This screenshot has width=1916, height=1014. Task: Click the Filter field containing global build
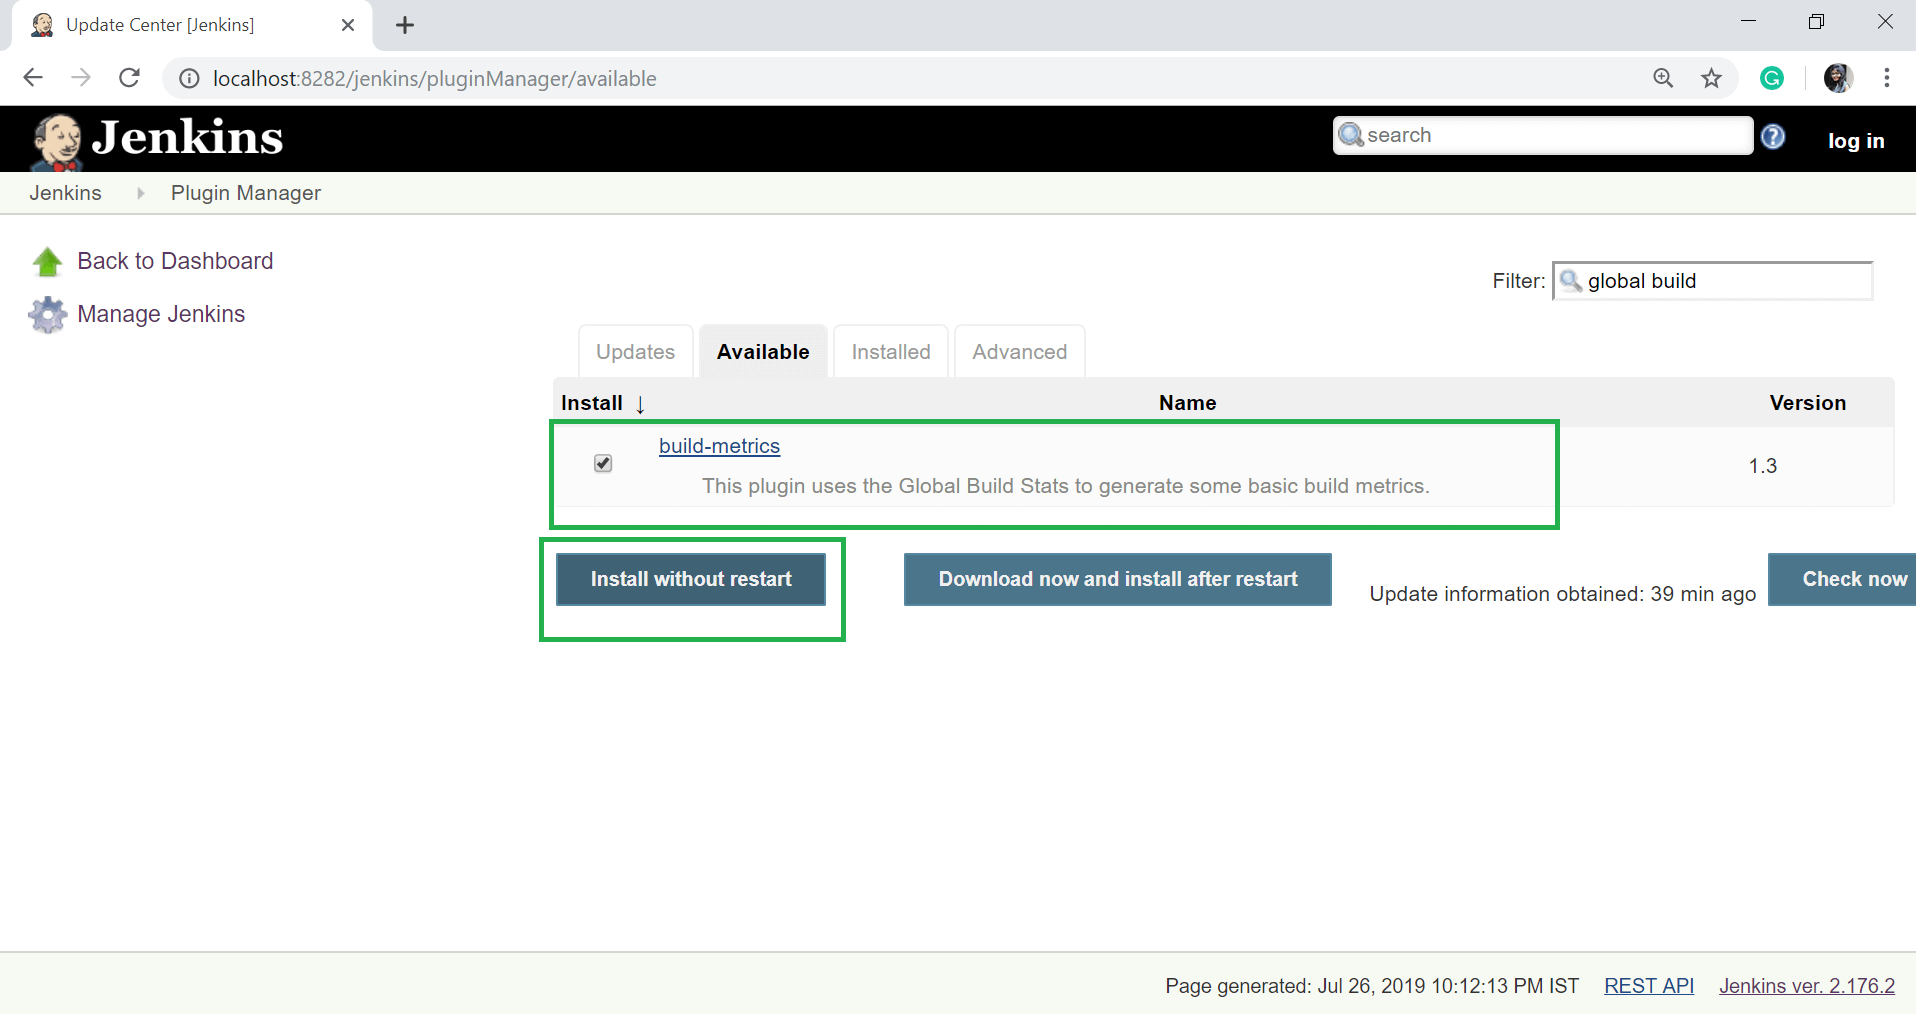[1712, 281]
